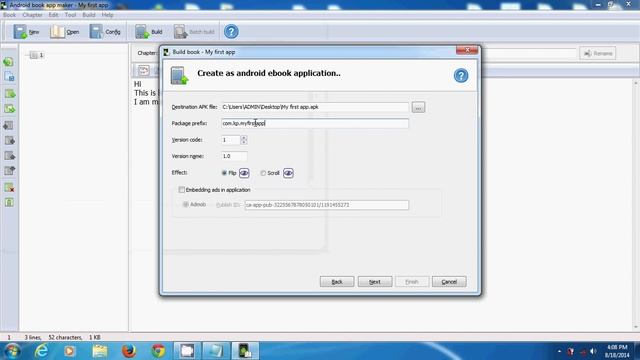Image resolution: width=640 pixels, height=360 pixels.
Task: Click the browse '...' button for APK destination
Action: (418, 107)
